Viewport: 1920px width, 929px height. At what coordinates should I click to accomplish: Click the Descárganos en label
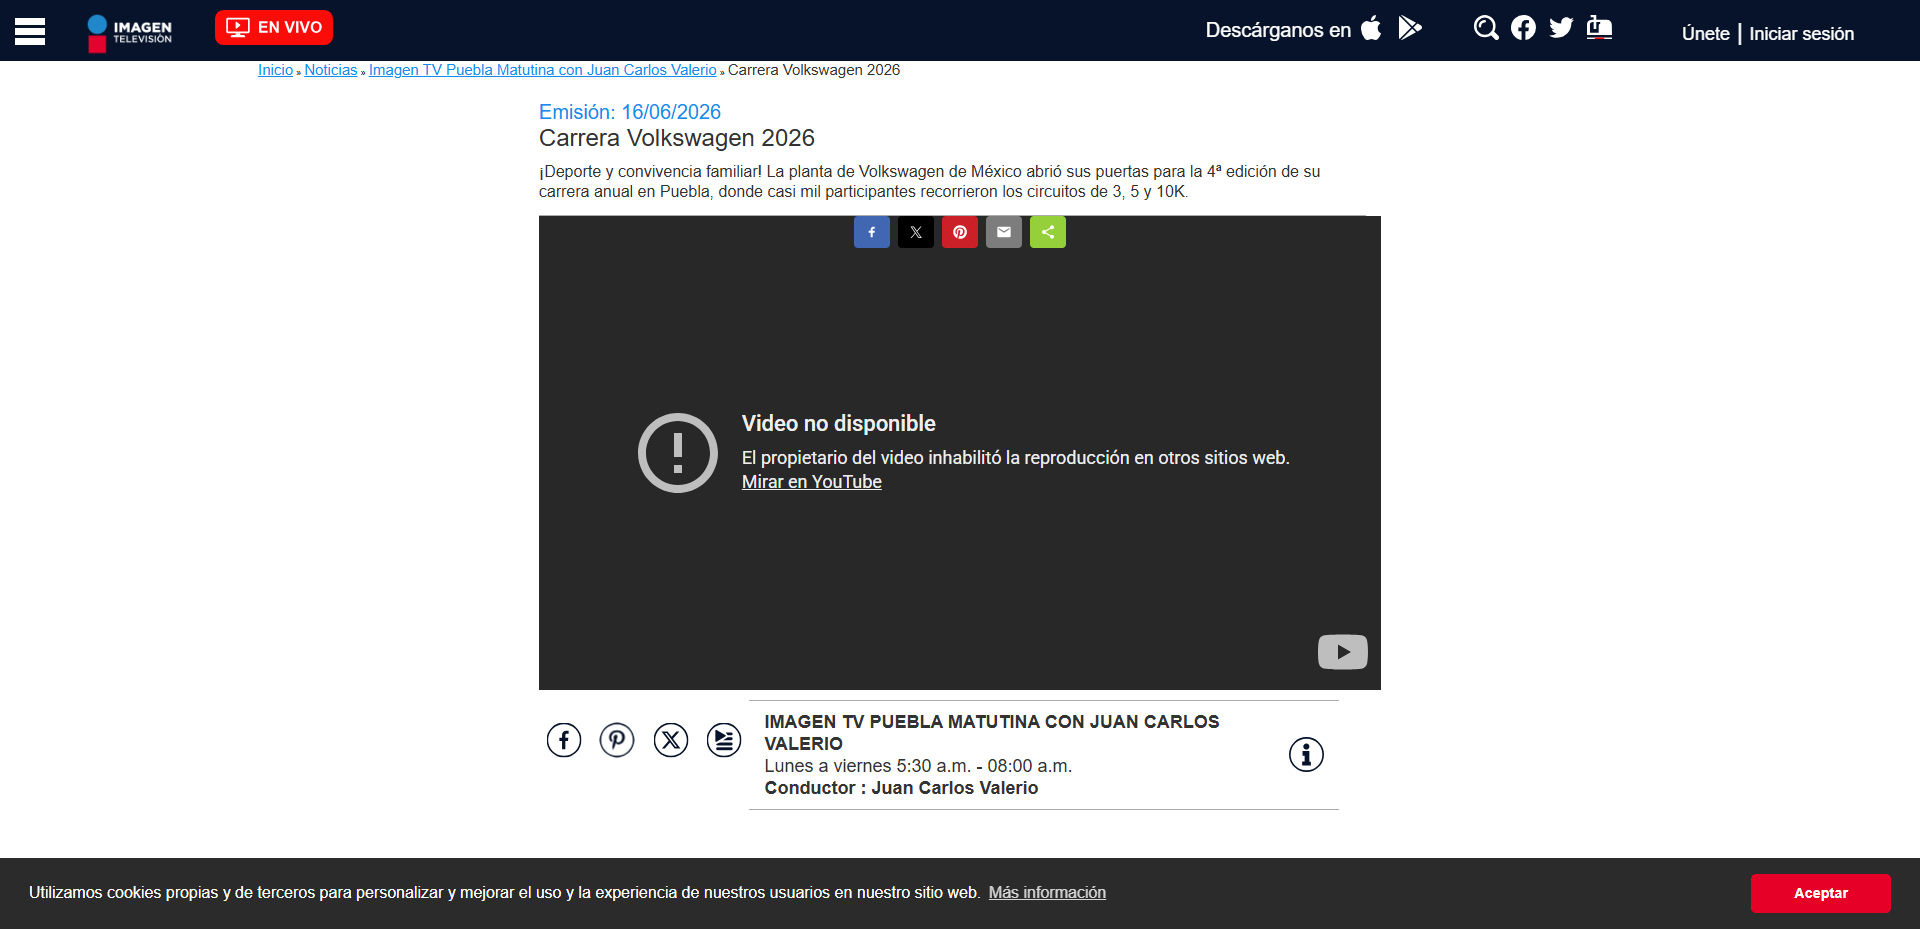tap(1278, 30)
